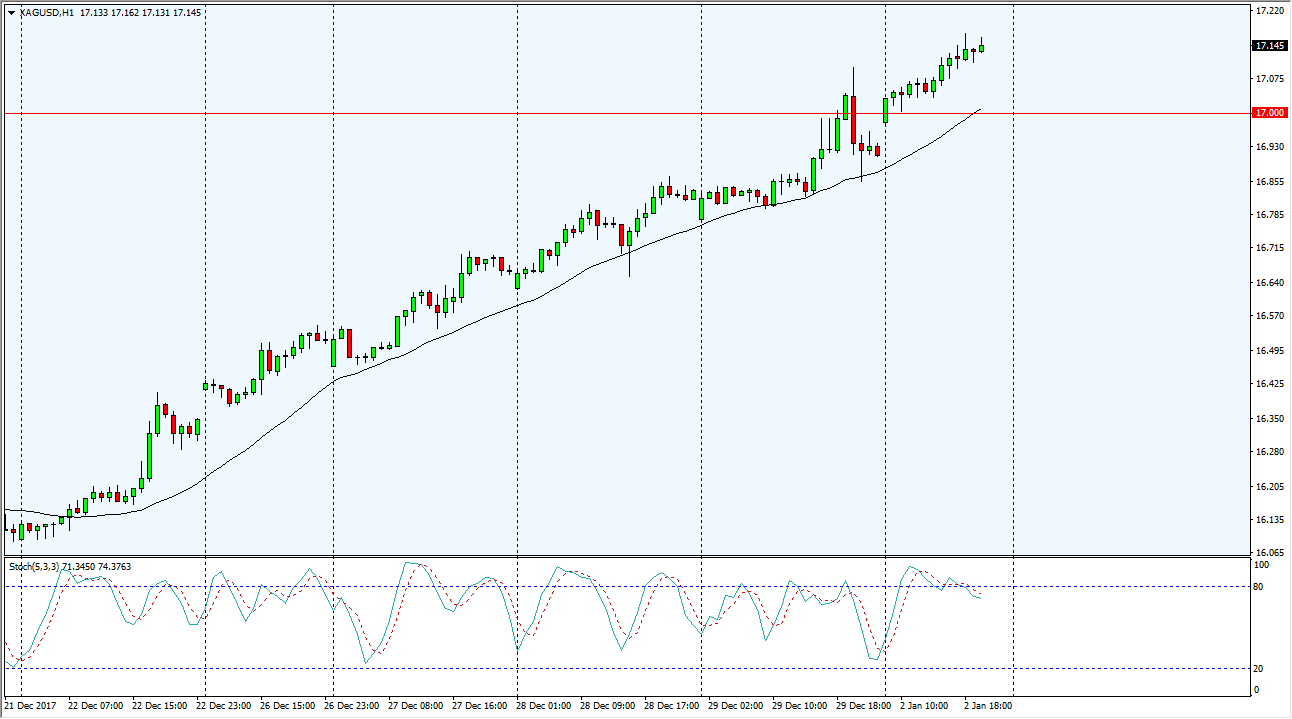Image resolution: width=1292 pixels, height=719 pixels.
Task: Click the 21 Dec 2017 time axis label
Action: [30, 706]
